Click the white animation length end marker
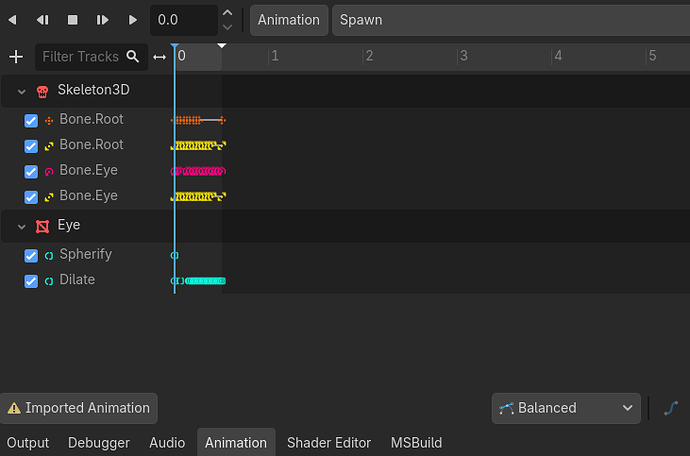 click(x=222, y=45)
